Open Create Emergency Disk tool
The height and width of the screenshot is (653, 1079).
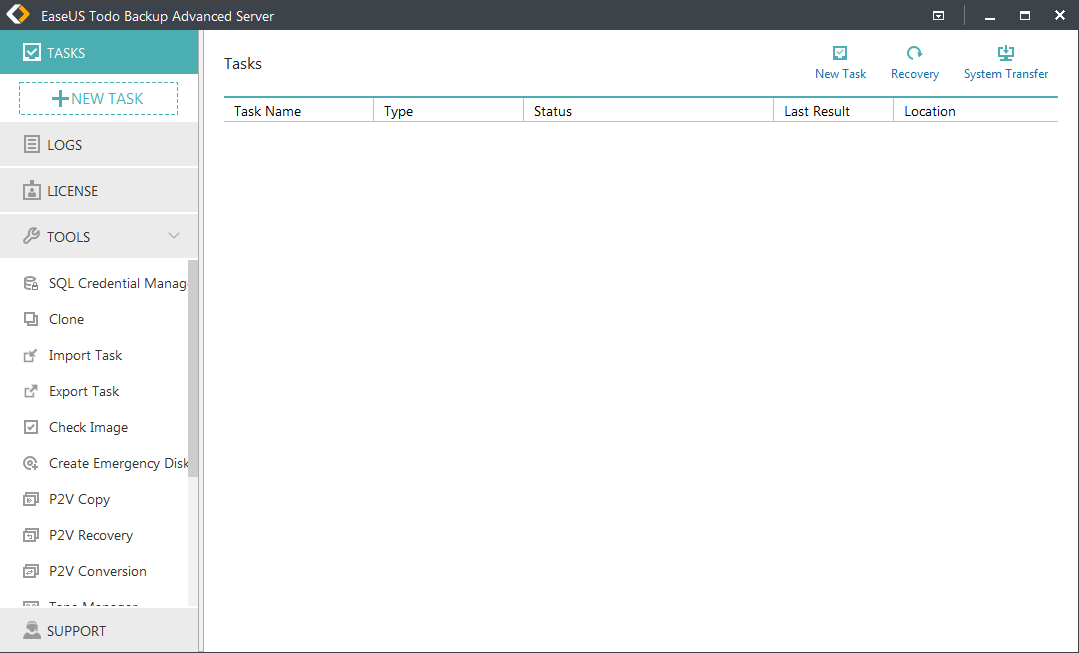tap(118, 464)
